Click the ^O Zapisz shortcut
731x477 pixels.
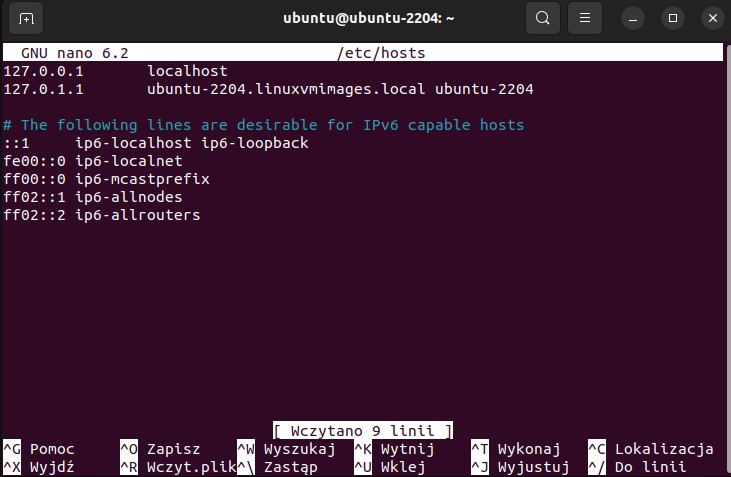coord(160,449)
